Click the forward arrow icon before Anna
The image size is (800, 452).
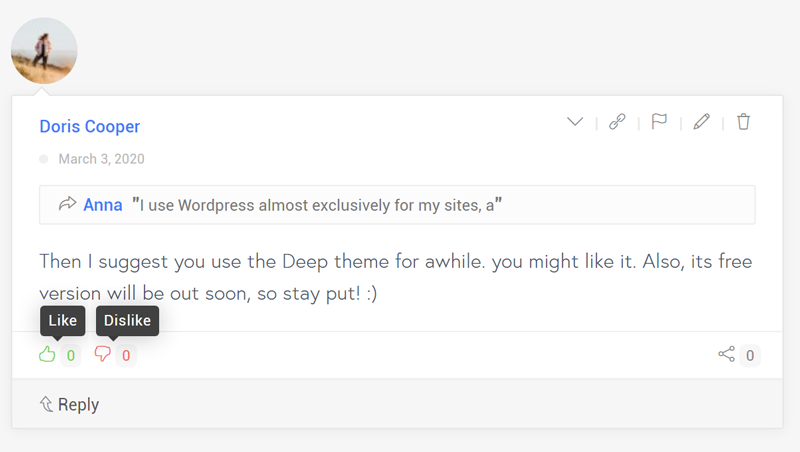point(67,204)
